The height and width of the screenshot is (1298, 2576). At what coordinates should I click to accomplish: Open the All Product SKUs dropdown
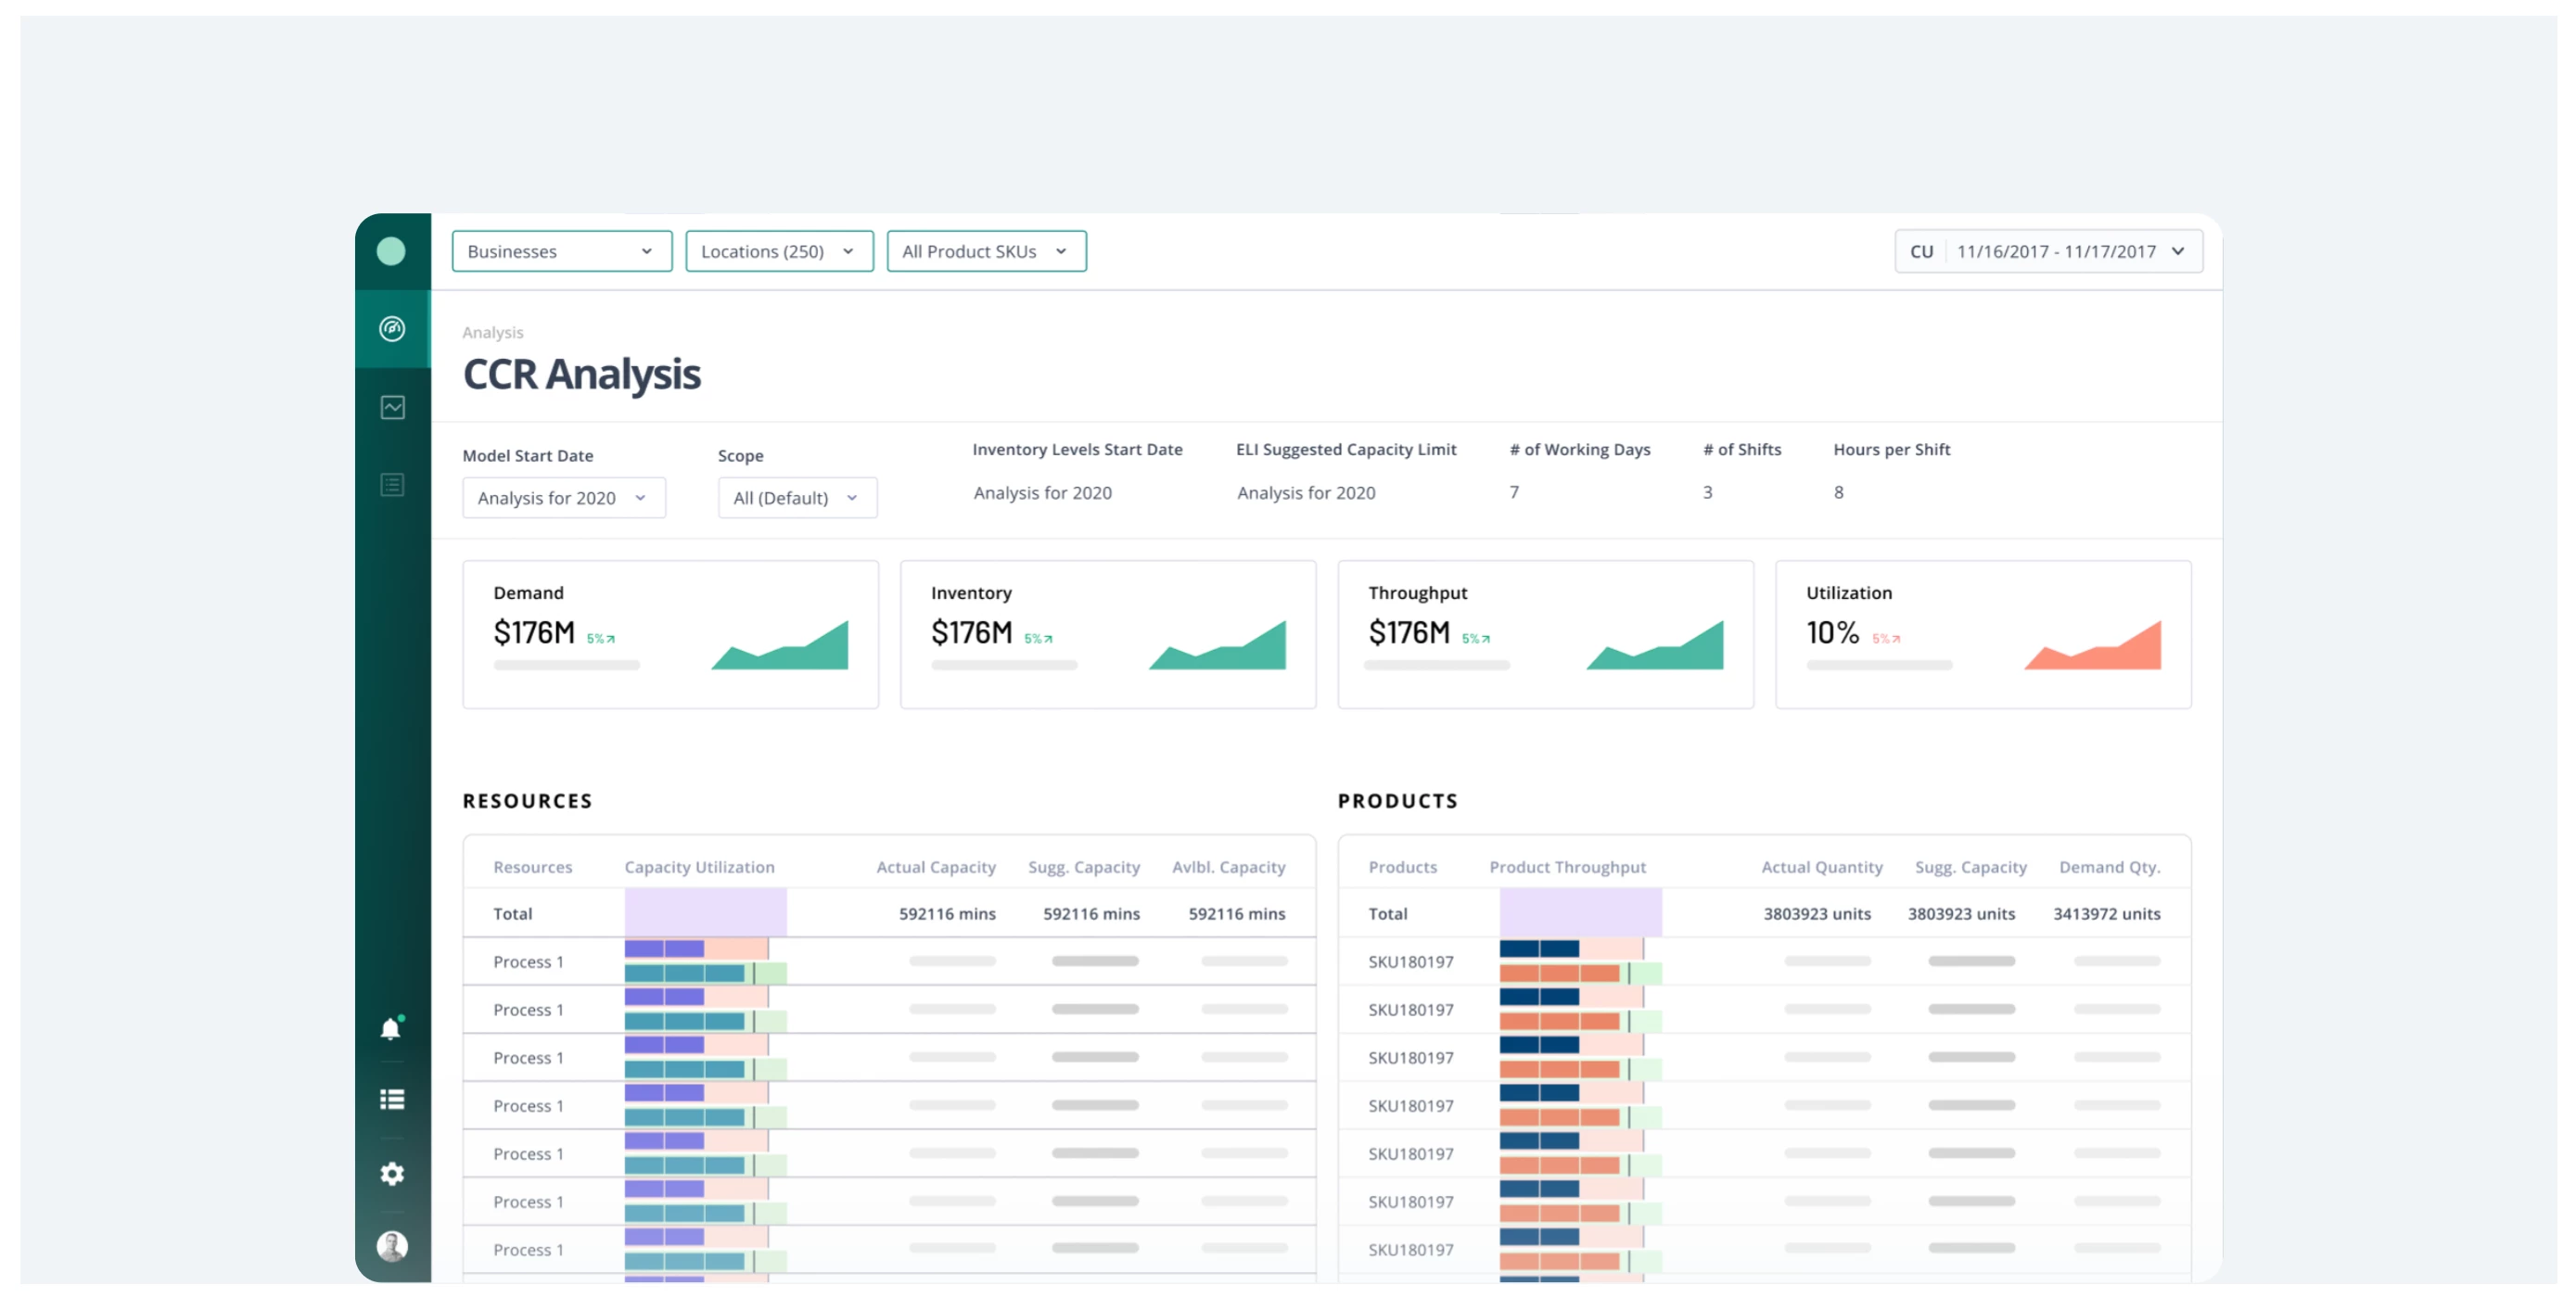(x=985, y=251)
